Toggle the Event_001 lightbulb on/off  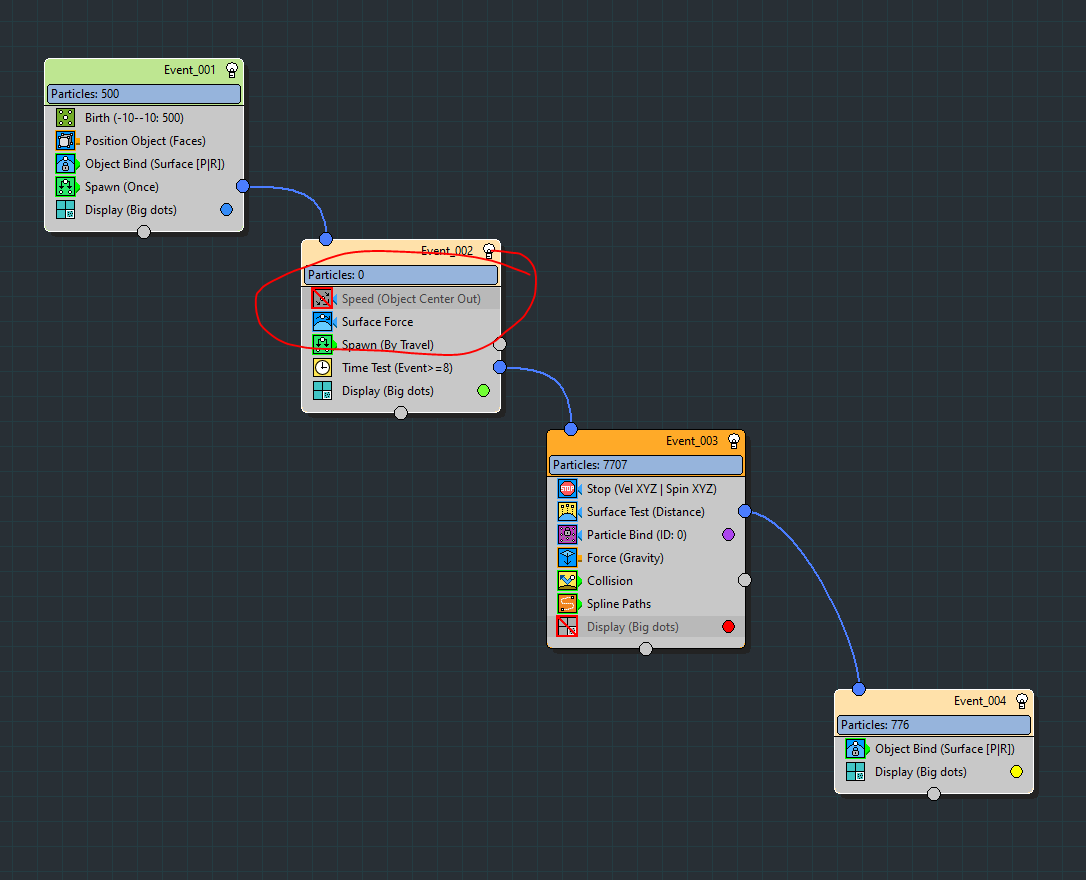click(x=232, y=70)
